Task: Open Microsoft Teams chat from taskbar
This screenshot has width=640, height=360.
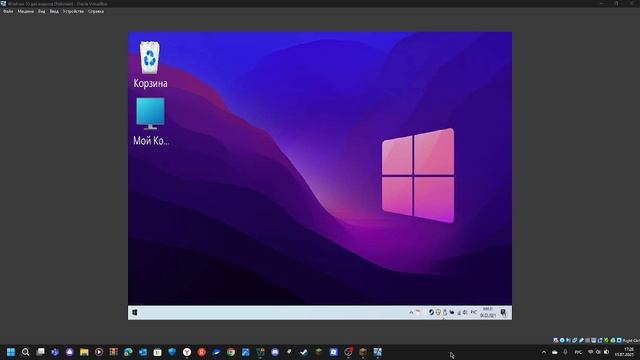Action: pos(55,352)
